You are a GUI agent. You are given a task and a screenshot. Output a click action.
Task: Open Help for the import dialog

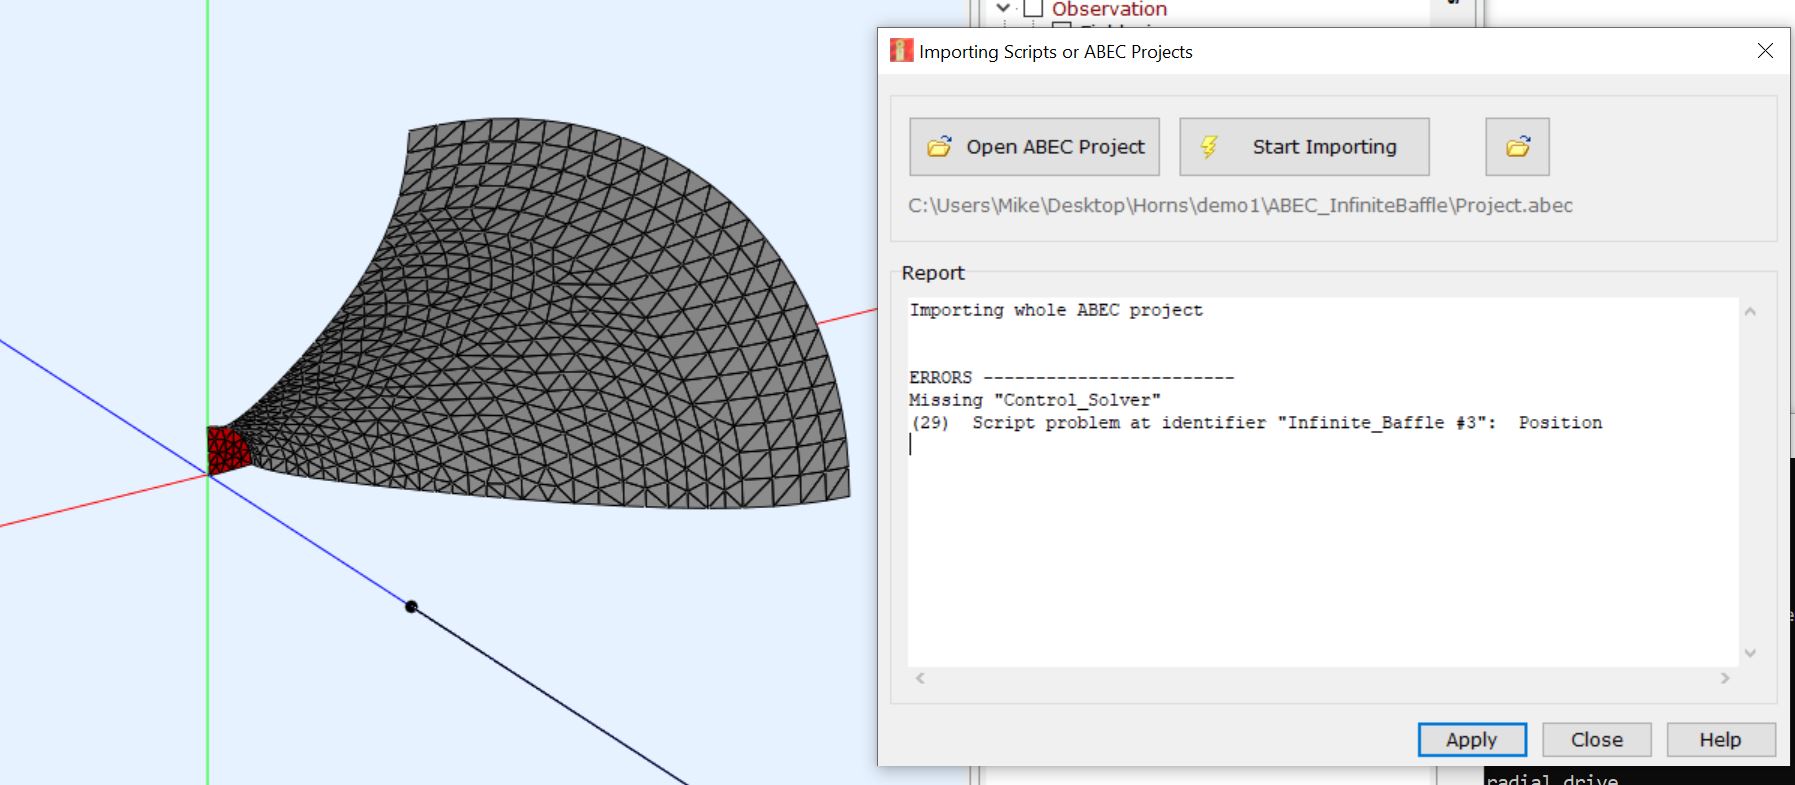point(1720,740)
